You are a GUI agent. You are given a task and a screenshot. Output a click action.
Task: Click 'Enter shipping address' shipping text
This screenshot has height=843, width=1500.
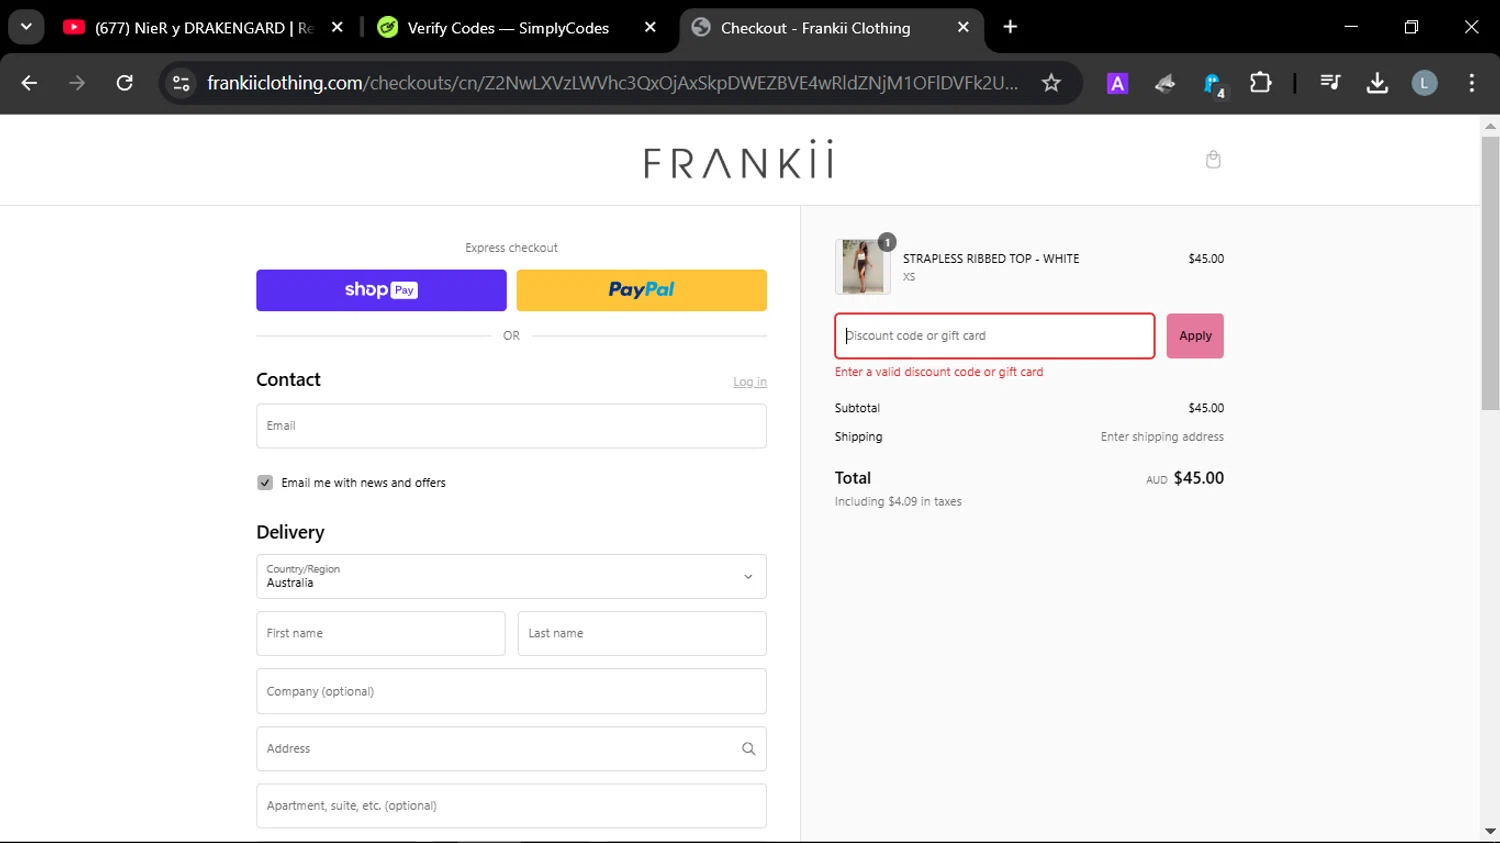(1162, 437)
